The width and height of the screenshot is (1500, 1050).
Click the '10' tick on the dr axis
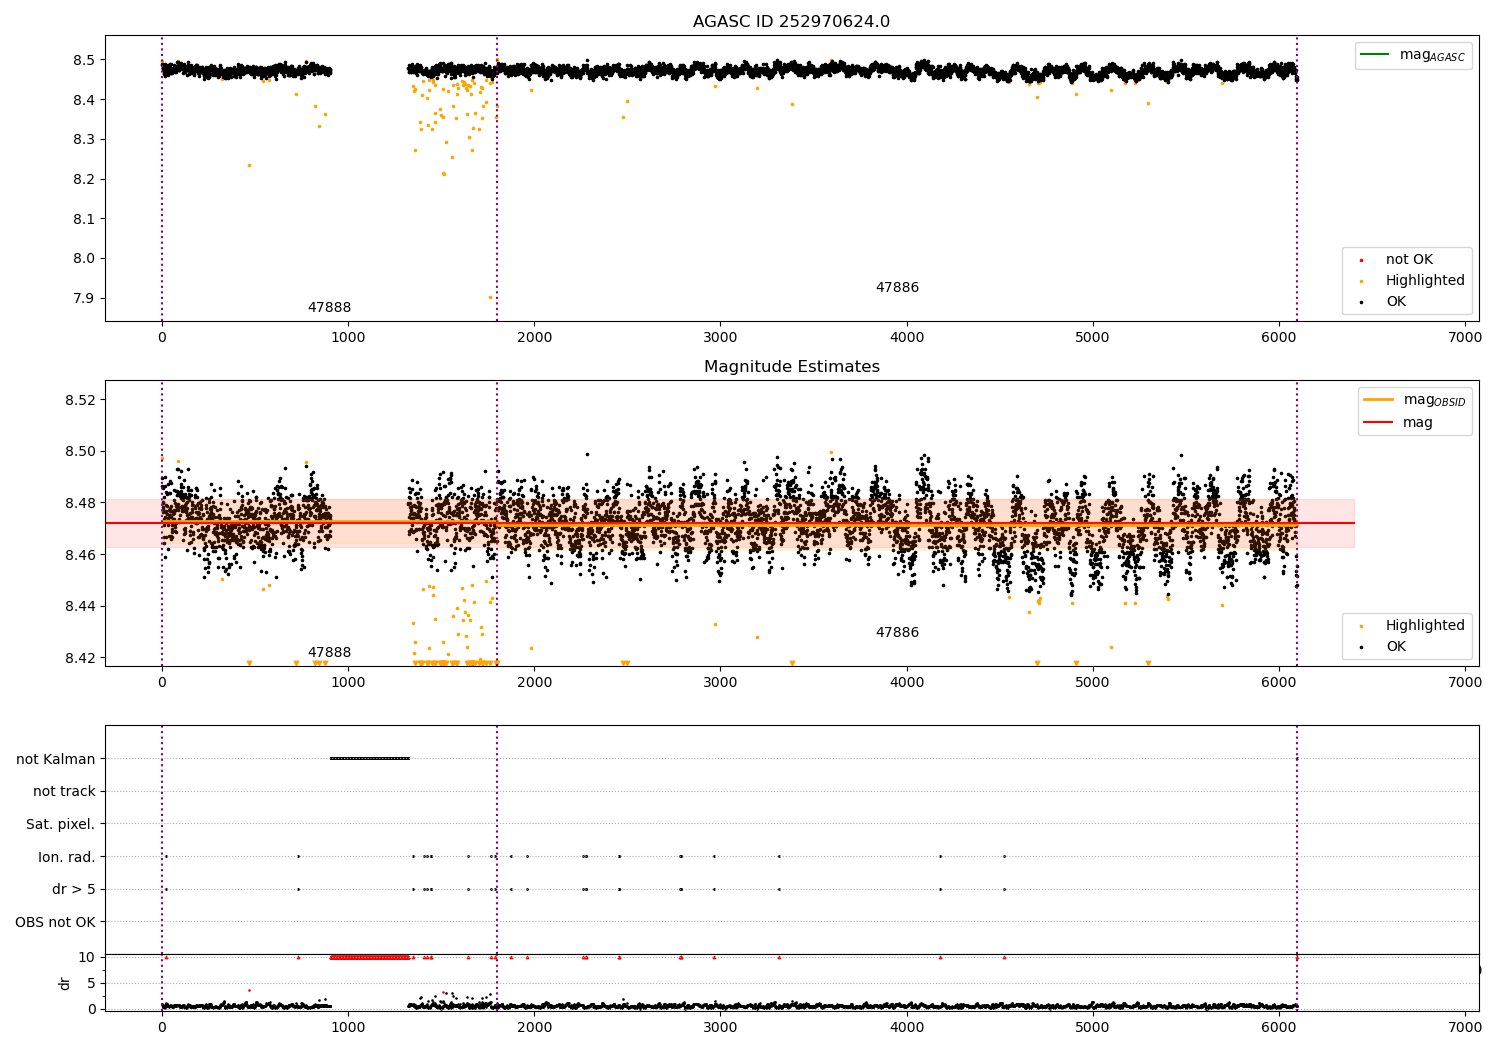click(87, 957)
